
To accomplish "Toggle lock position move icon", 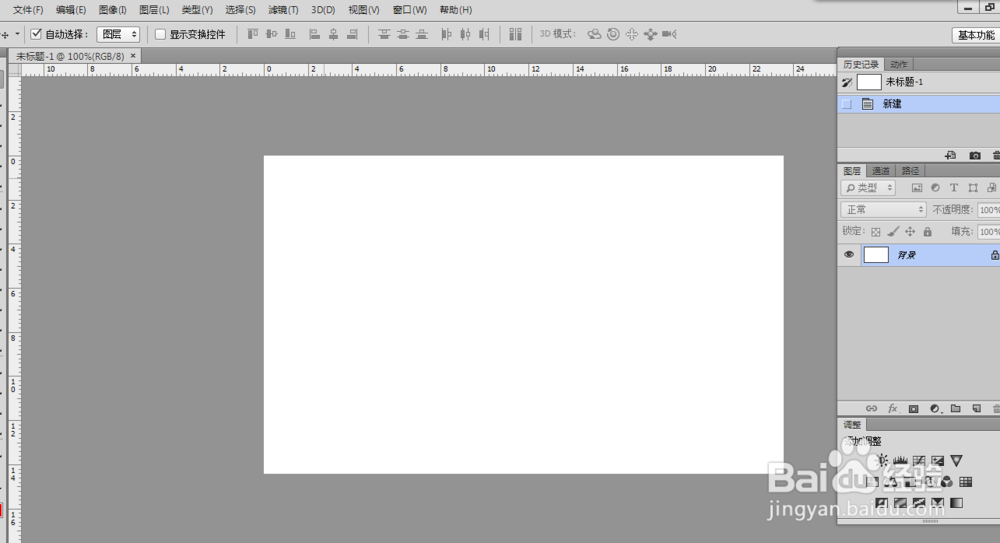I will point(910,232).
